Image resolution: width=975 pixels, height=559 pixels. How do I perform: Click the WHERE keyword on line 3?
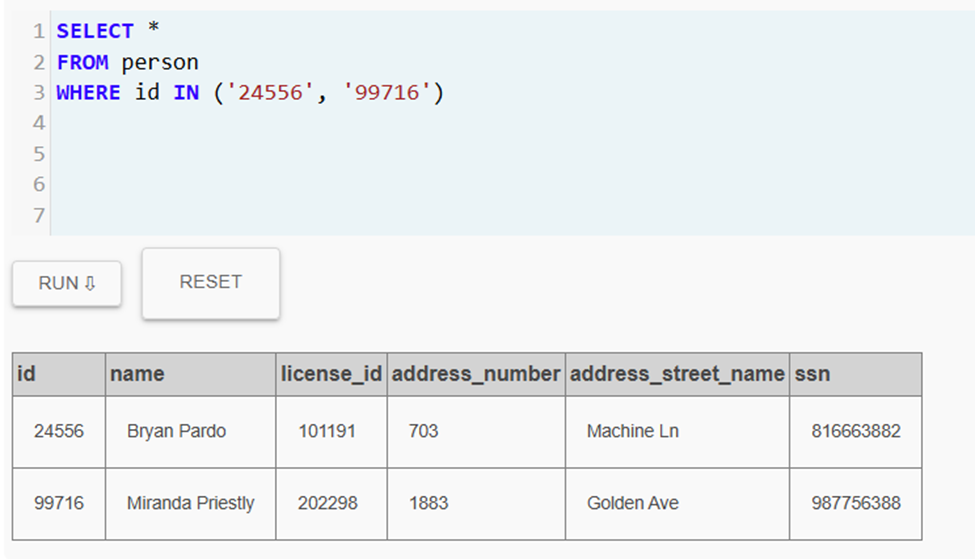[88, 93]
